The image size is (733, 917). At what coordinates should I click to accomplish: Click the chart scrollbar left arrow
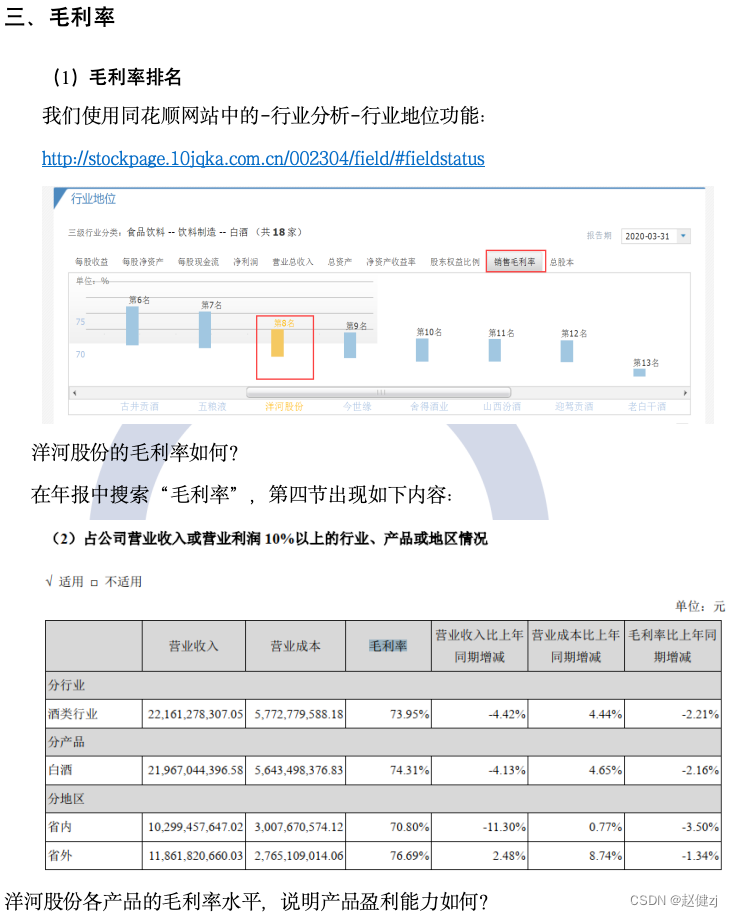(x=74, y=392)
